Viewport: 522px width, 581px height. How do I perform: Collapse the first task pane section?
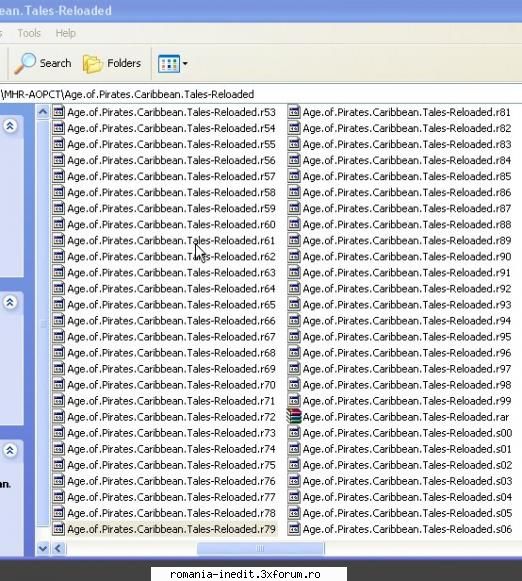click(x=10, y=126)
